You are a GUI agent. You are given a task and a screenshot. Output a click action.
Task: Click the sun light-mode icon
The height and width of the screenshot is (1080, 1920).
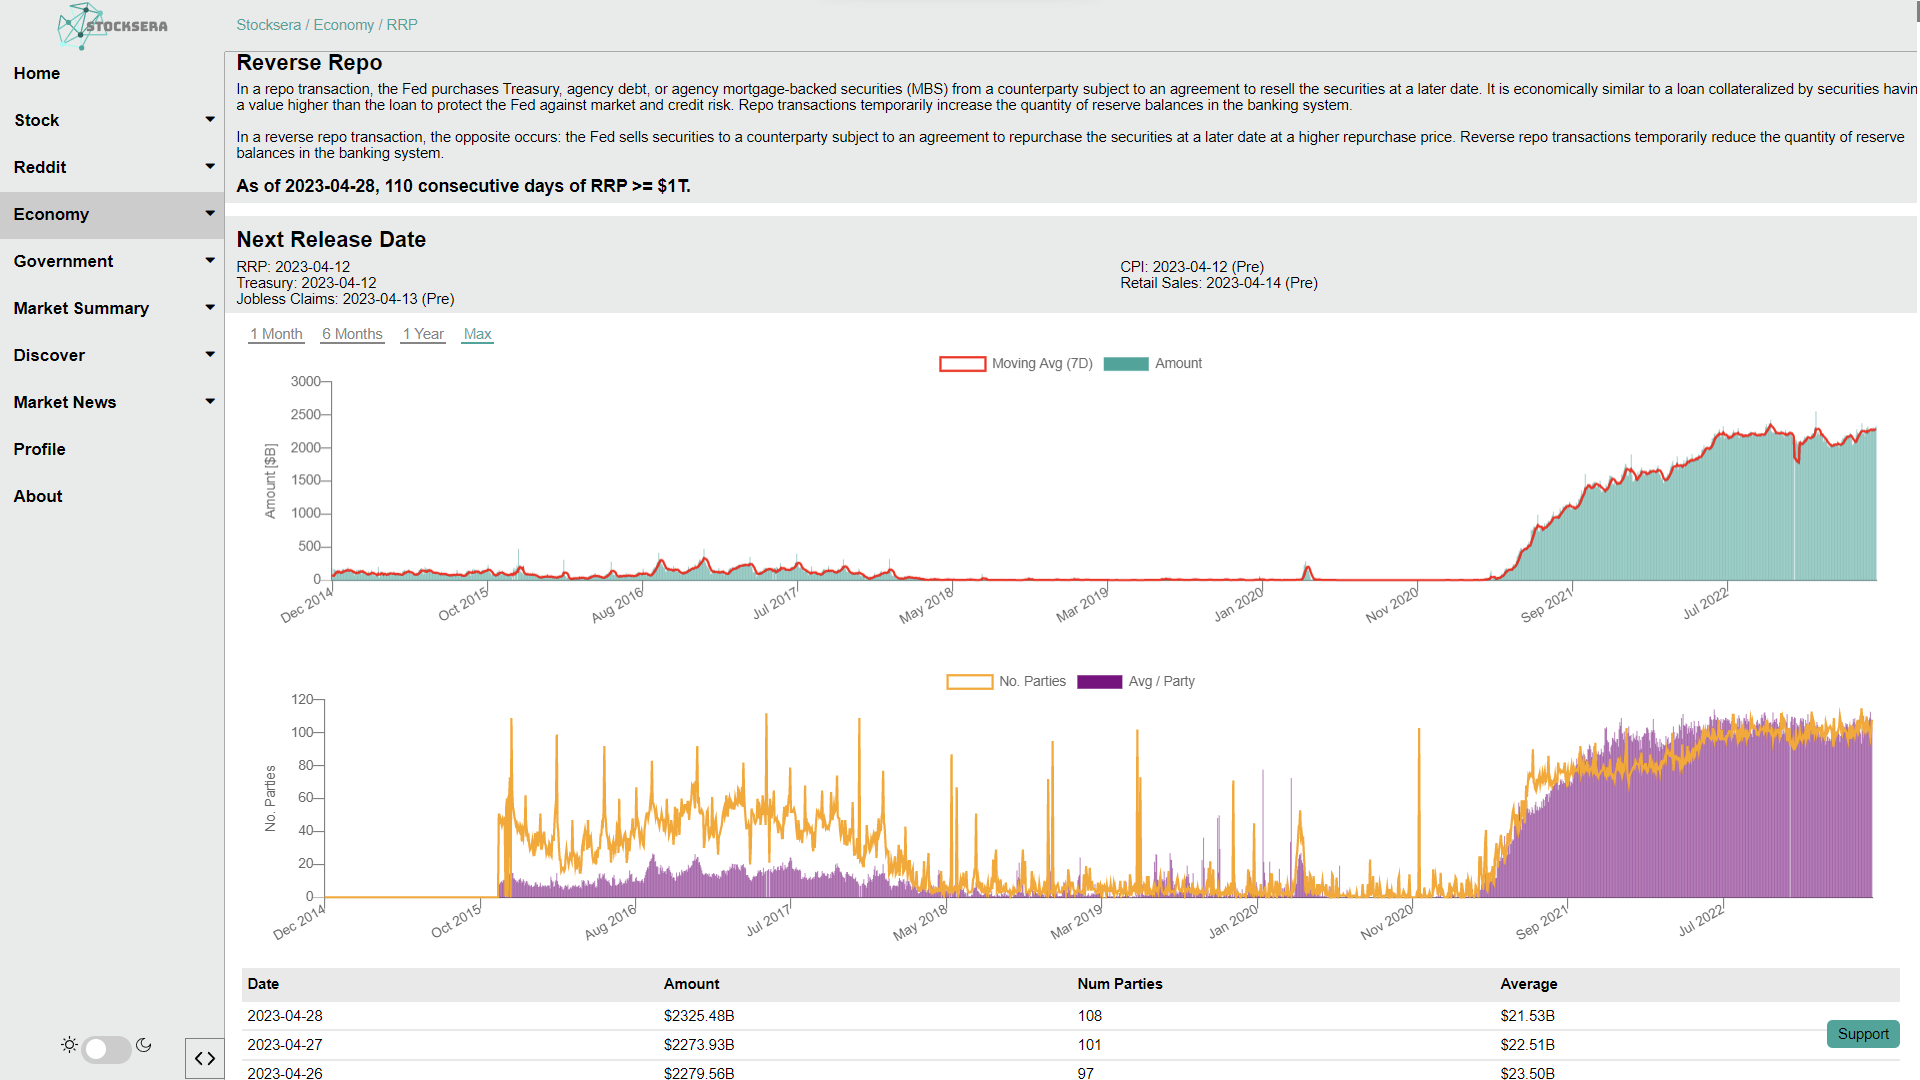[69, 1045]
